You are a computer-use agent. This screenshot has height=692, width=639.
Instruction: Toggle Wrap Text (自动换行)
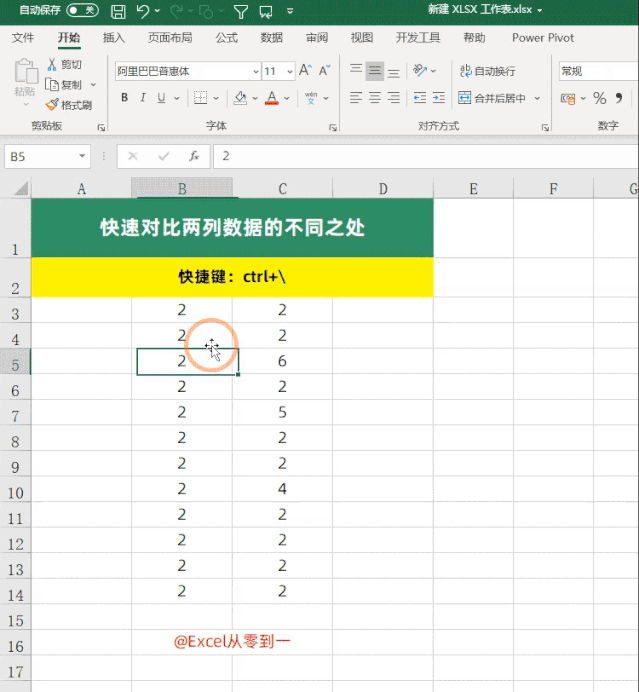point(487,71)
